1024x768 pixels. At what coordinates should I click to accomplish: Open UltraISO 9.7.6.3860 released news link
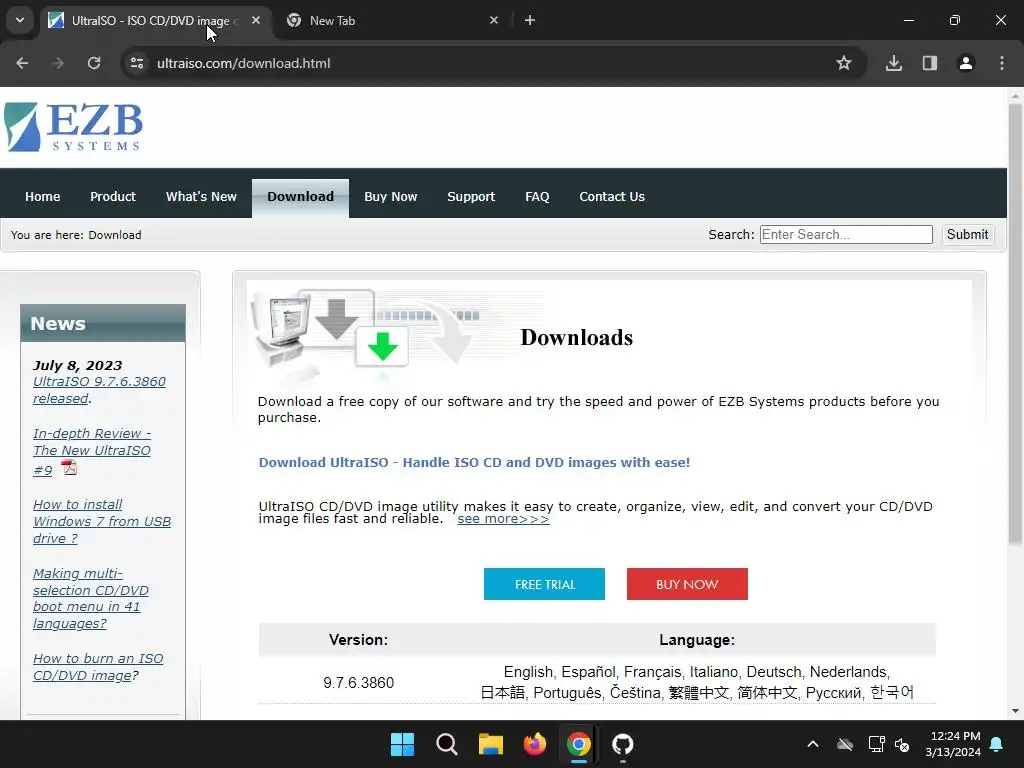pyautogui.click(x=99, y=390)
